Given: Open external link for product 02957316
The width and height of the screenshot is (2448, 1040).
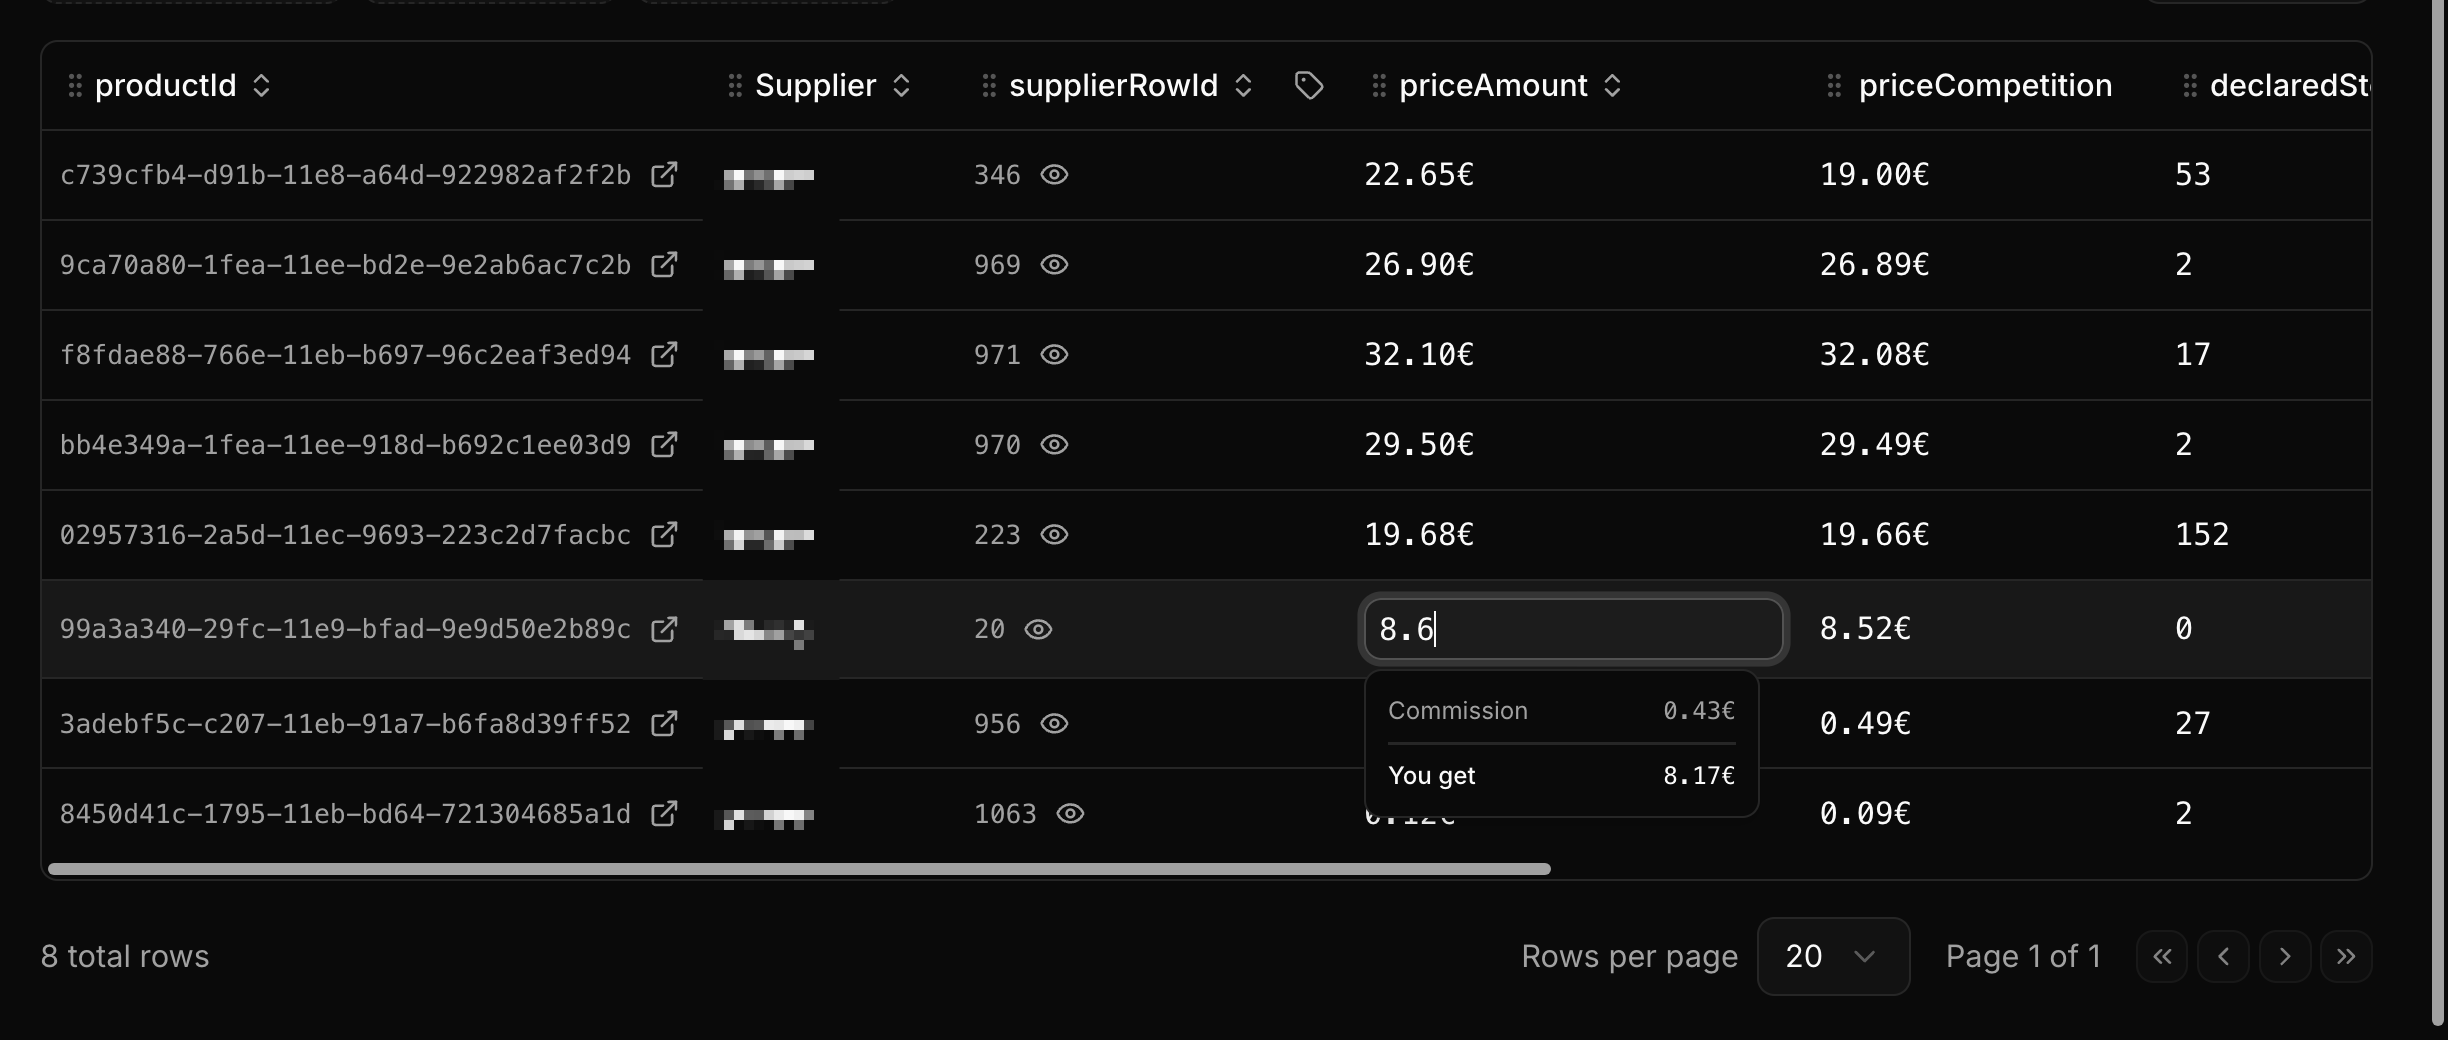Looking at the screenshot, I should pos(664,535).
